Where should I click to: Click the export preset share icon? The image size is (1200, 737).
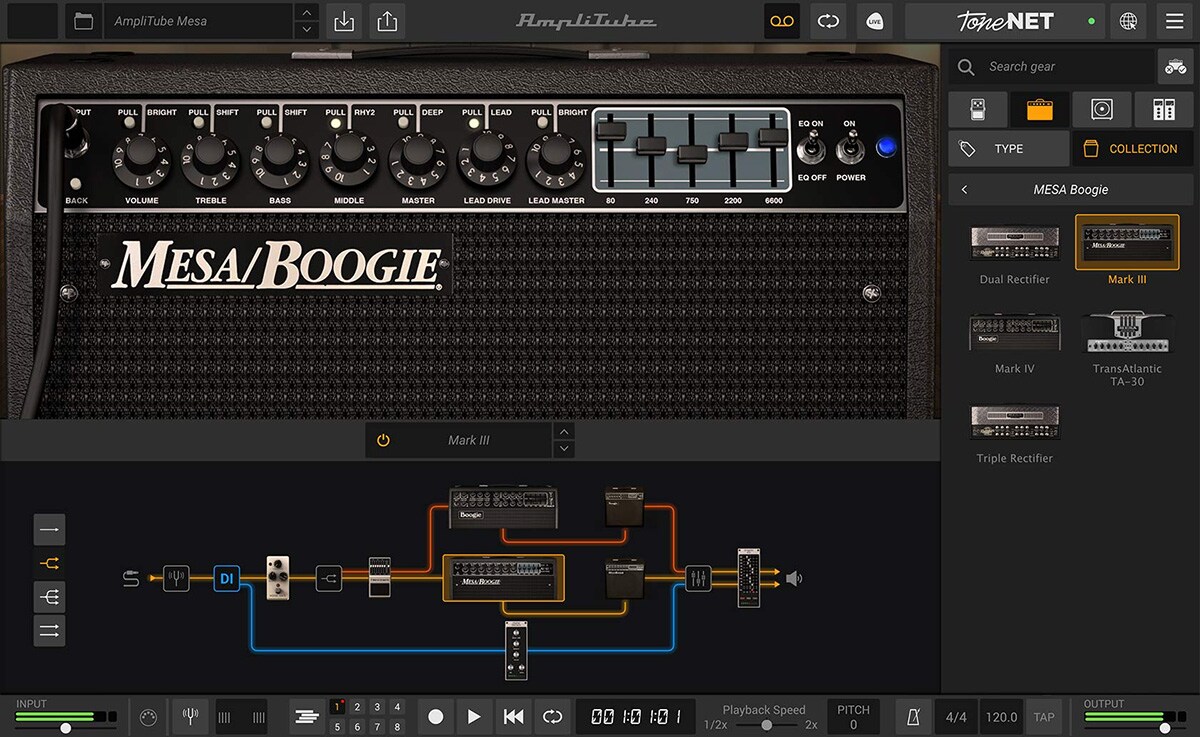387,21
